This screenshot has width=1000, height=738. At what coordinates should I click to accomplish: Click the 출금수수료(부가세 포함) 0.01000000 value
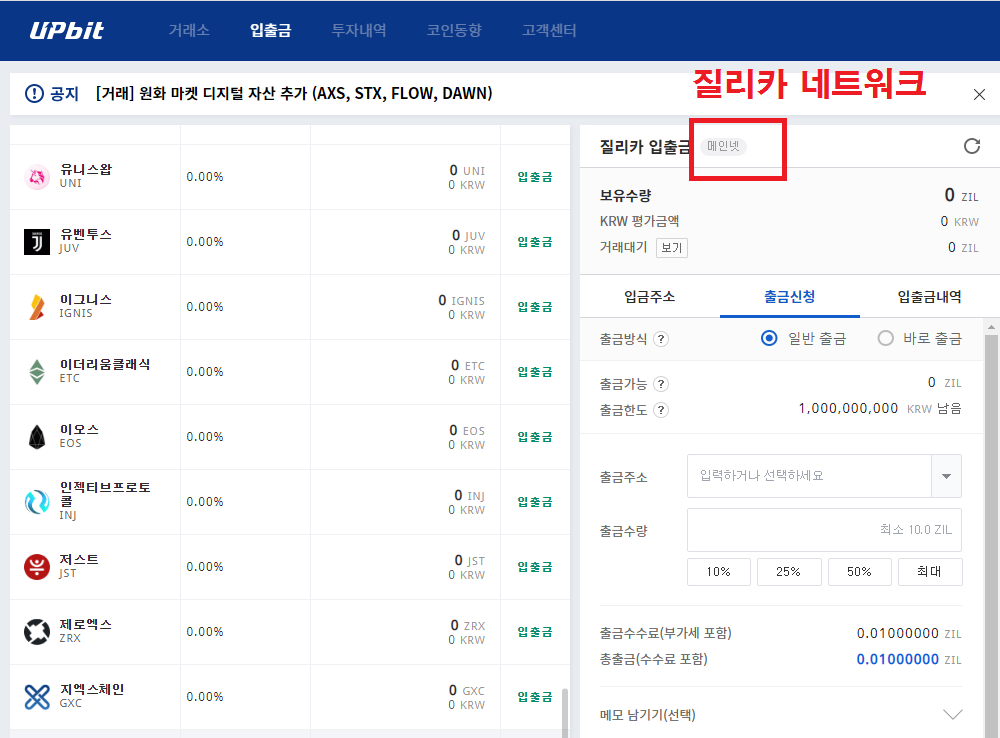(897, 633)
